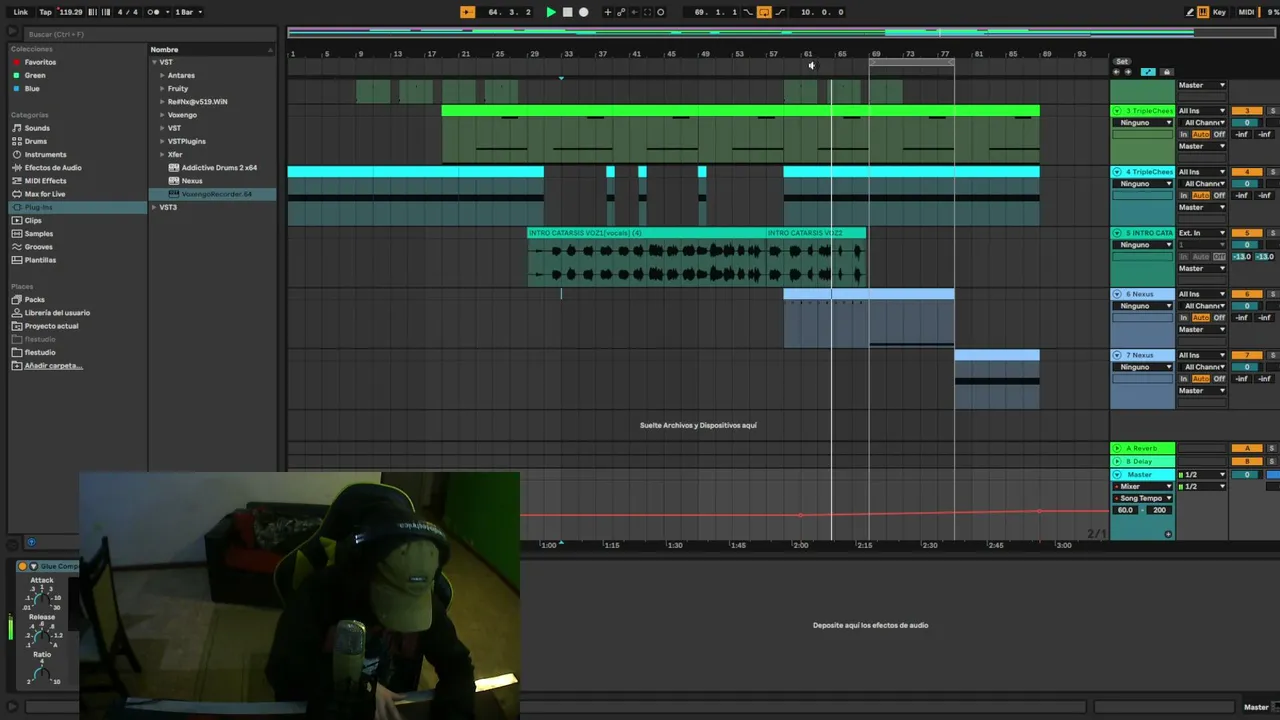Select Blue collection tag
Viewport: 1280px width, 720px height.
click(32, 88)
